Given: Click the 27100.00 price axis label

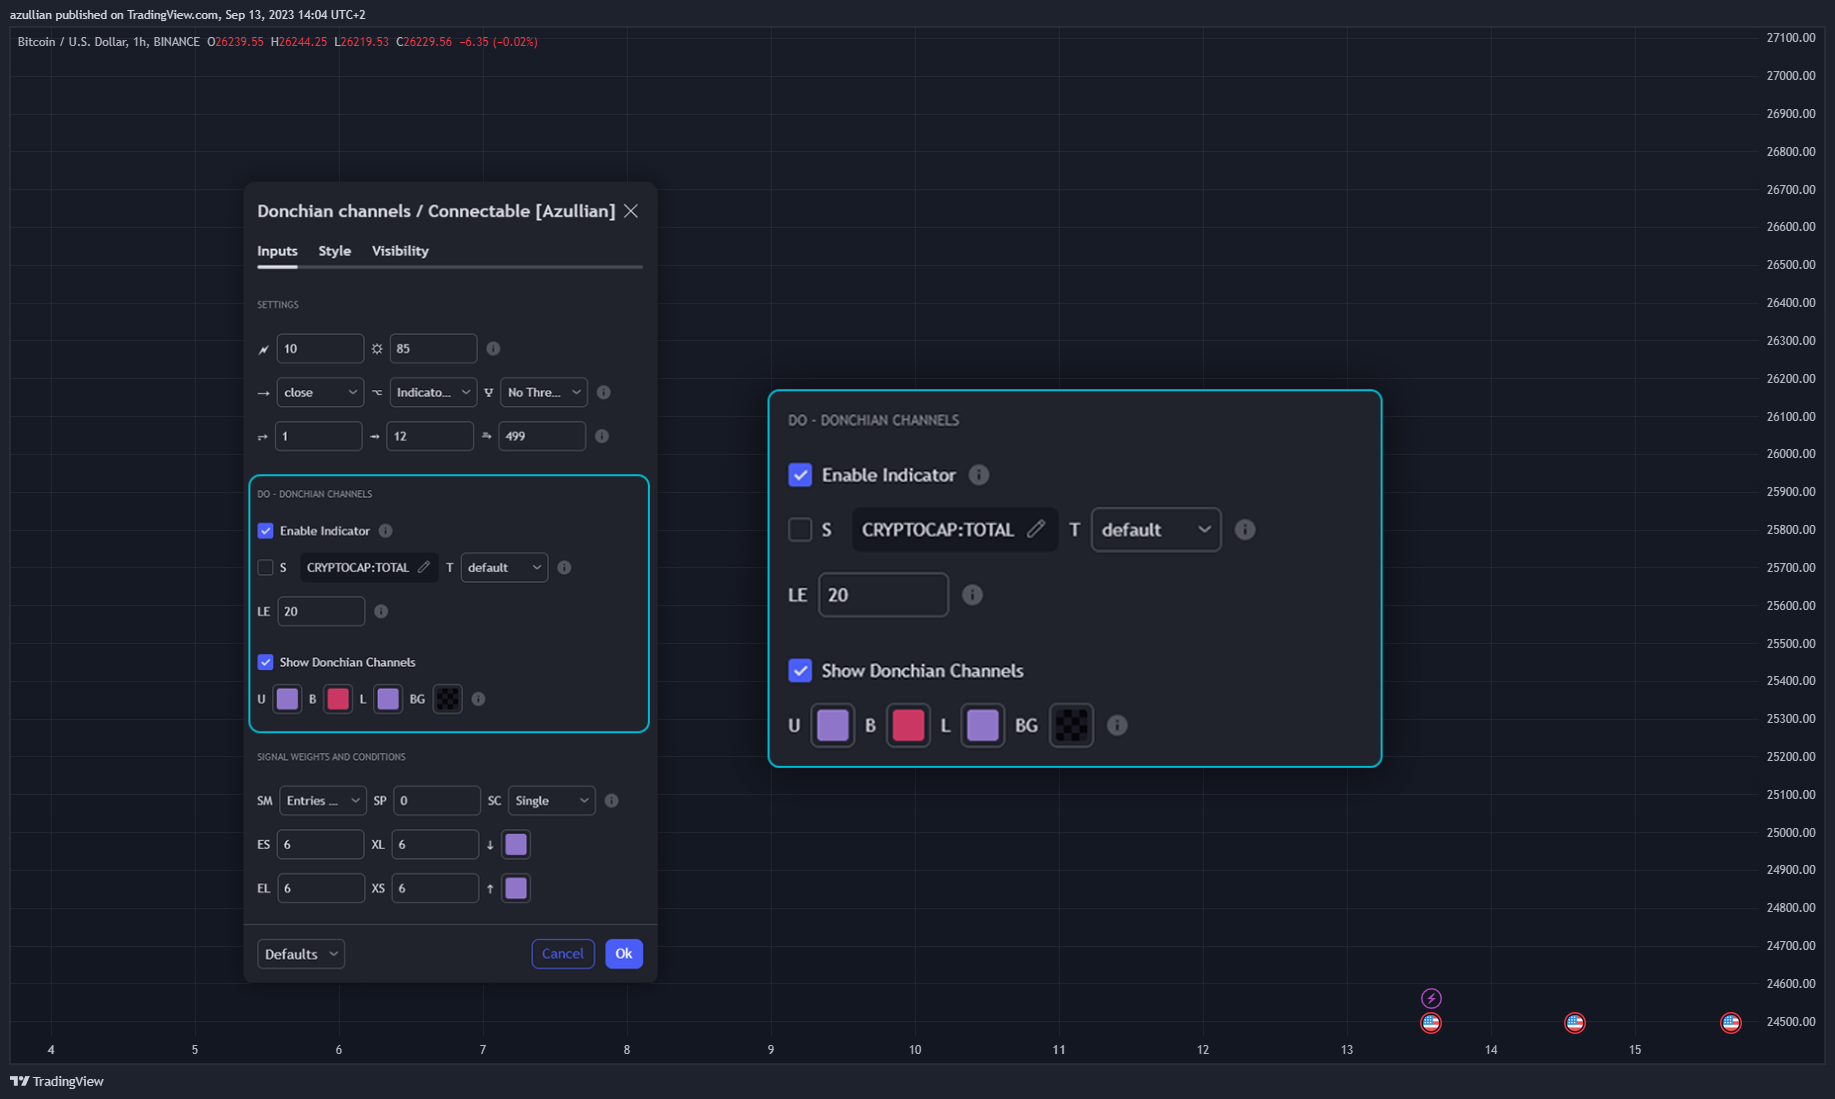Looking at the screenshot, I should click(1790, 38).
